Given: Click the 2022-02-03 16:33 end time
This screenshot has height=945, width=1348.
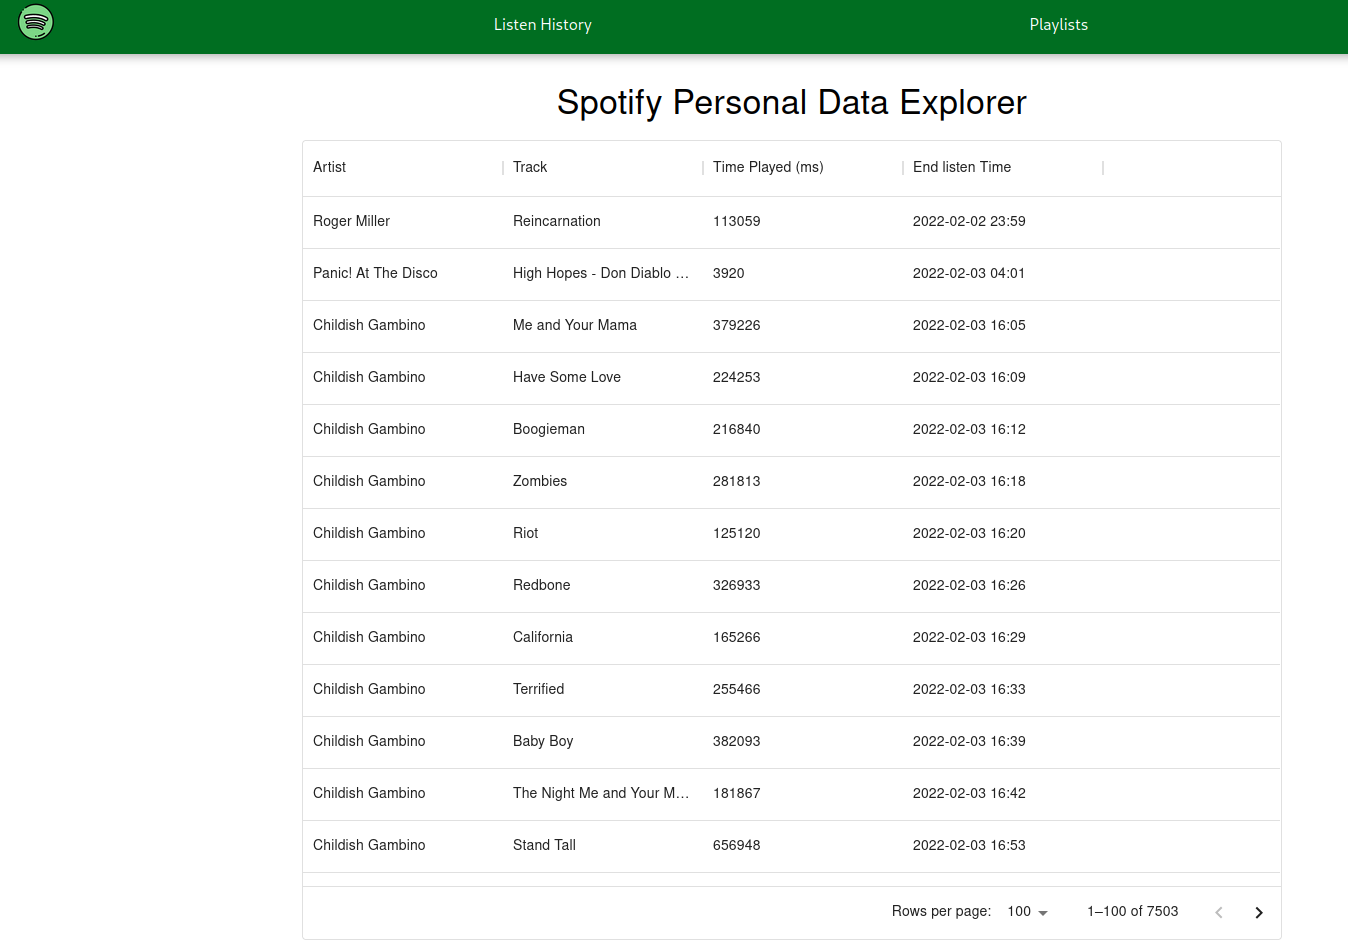Looking at the screenshot, I should [x=969, y=689].
